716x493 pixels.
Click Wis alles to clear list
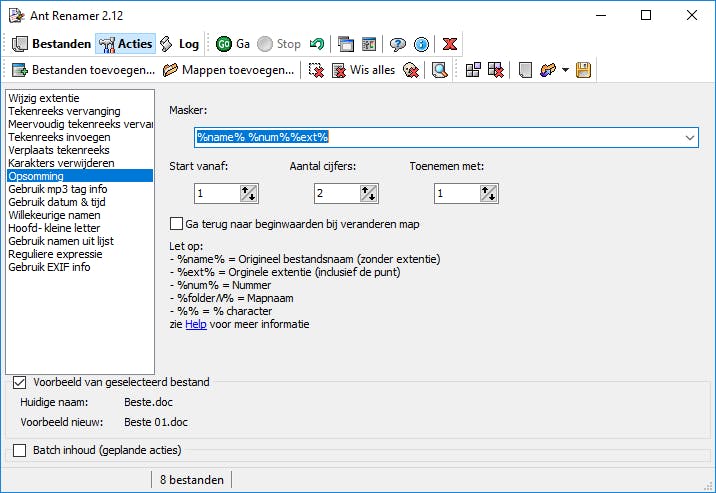coord(363,70)
